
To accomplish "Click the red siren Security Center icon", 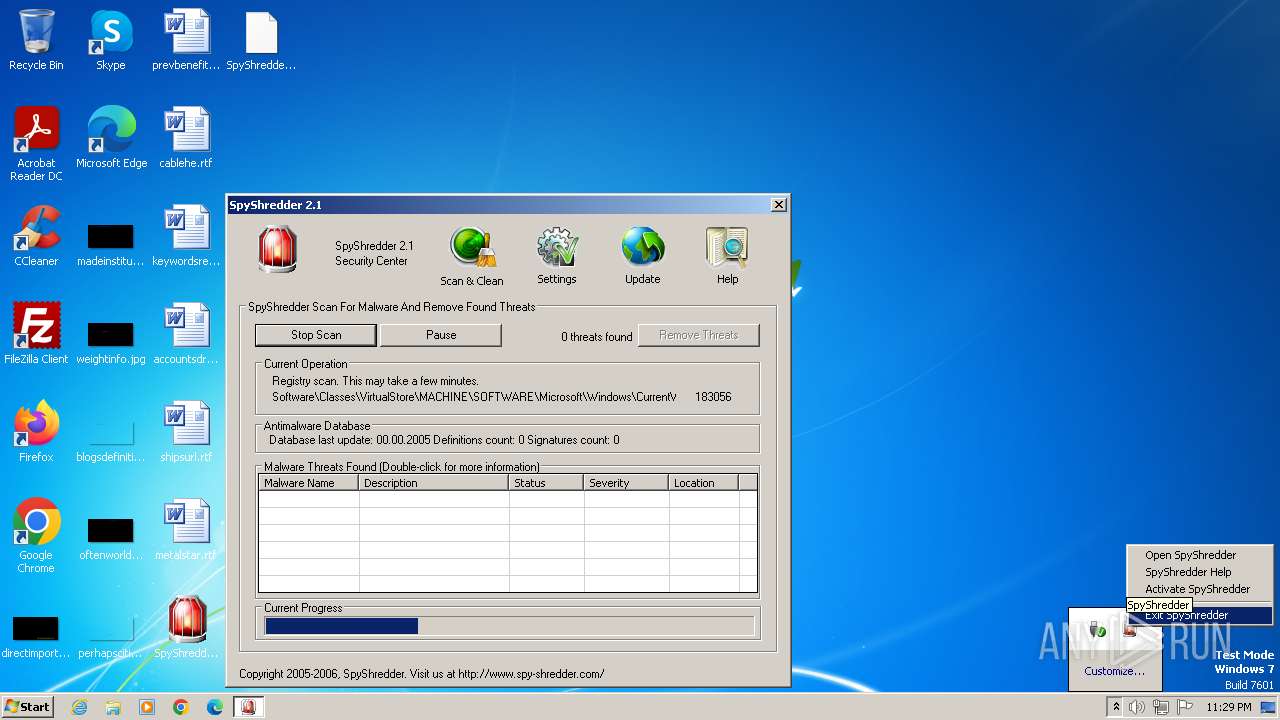I will click(x=277, y=250).
